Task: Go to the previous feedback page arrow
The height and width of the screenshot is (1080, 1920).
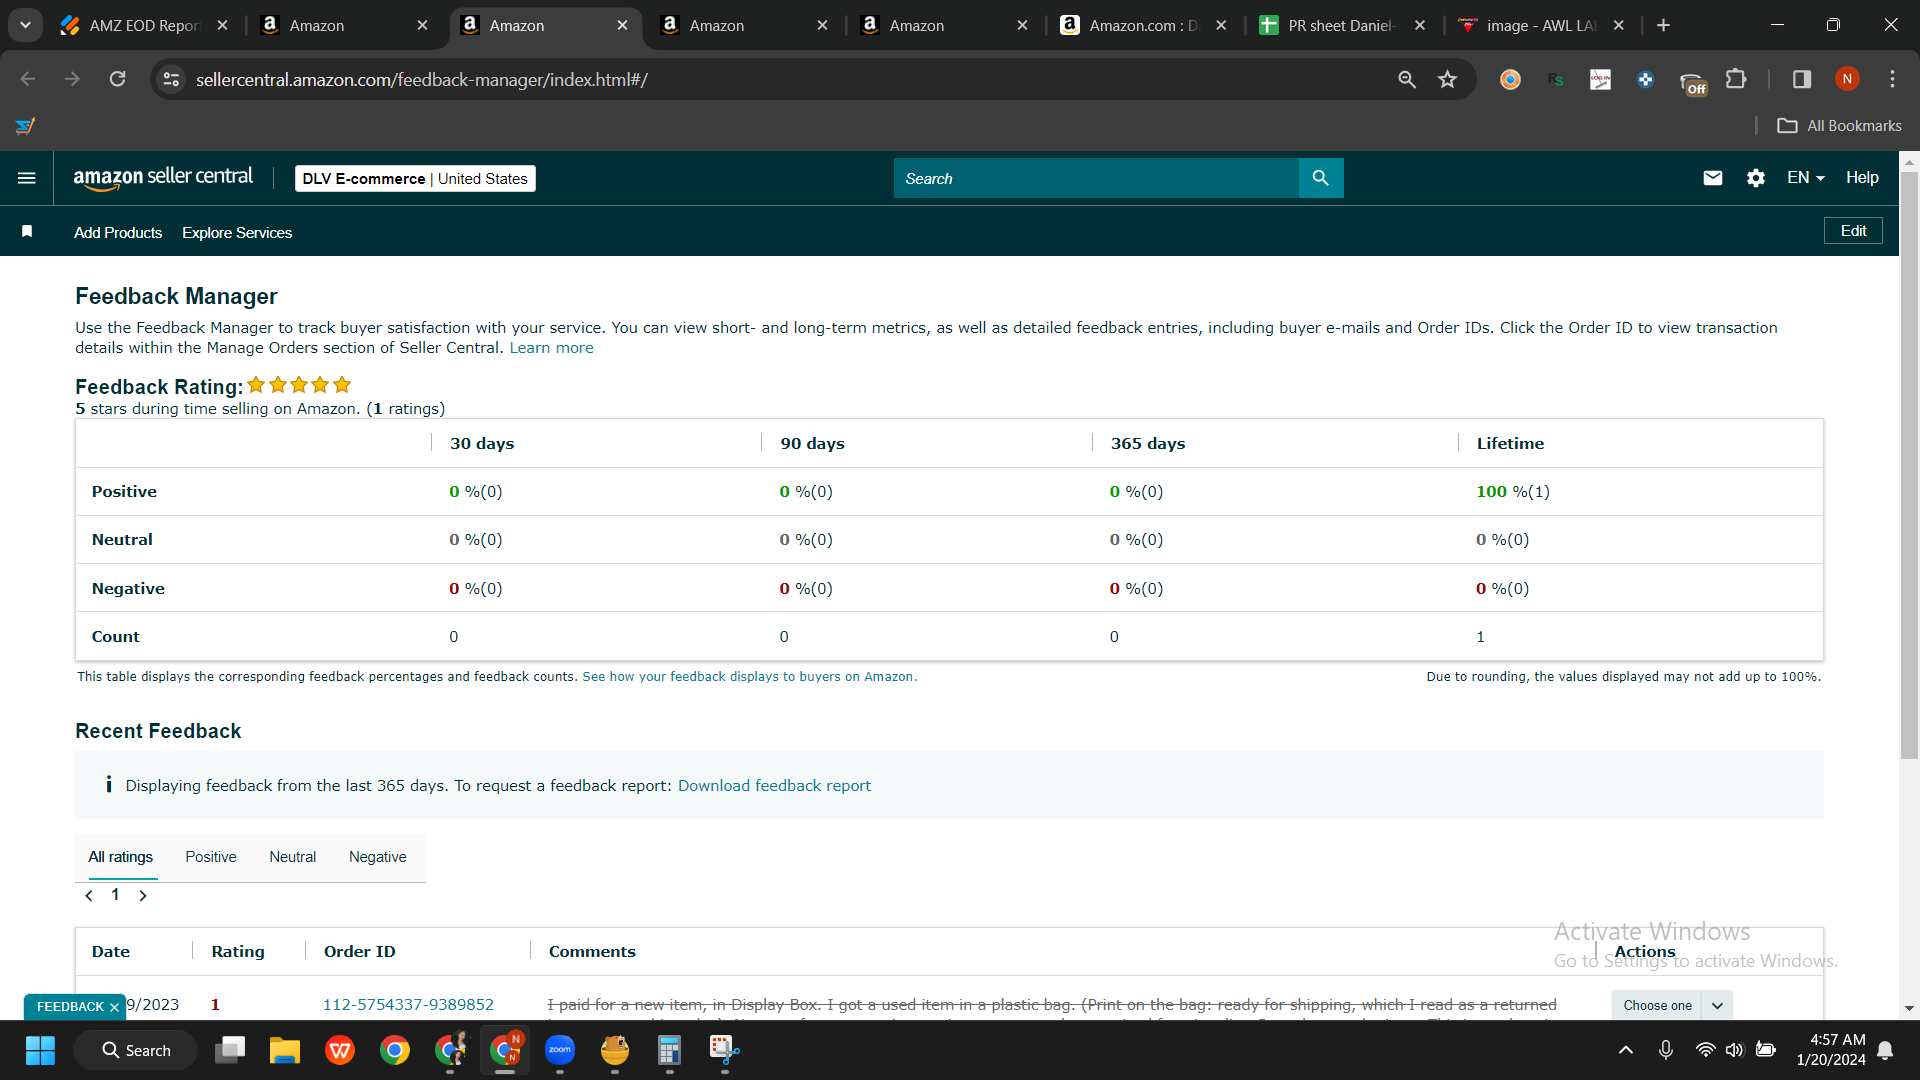Action: [89, 896]
